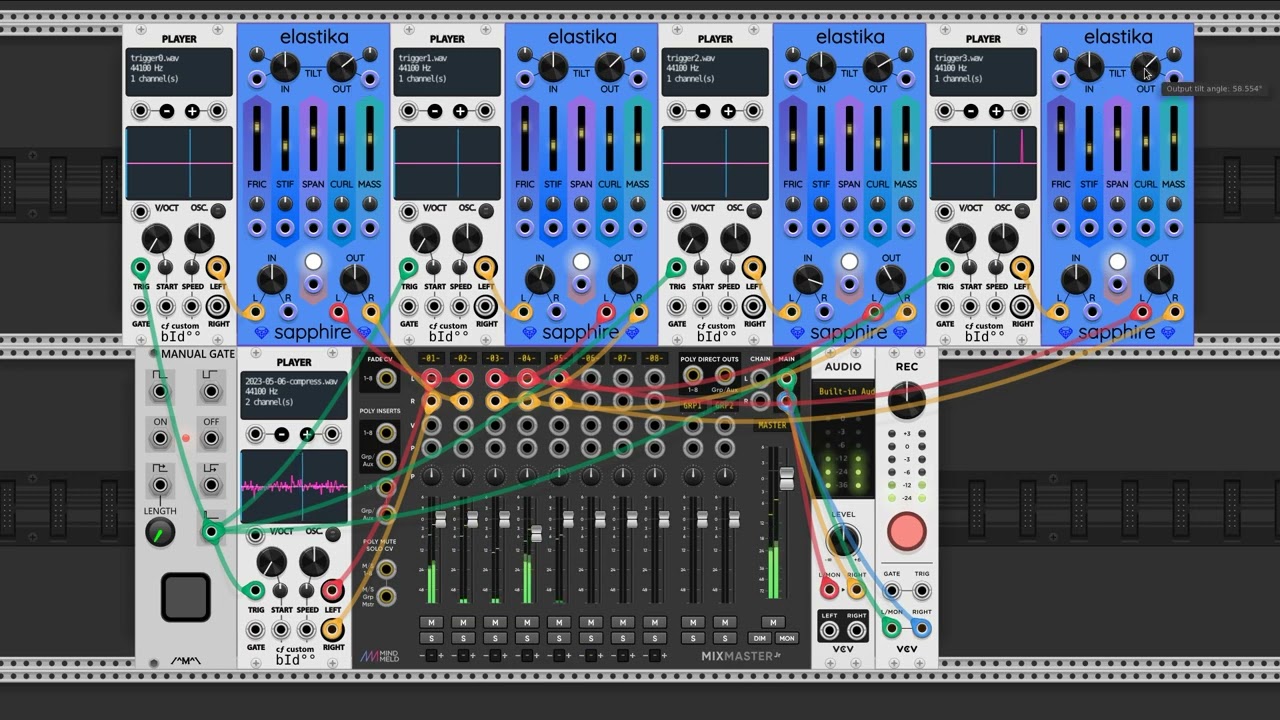
Task: Click the Manual Gate jack beside the LENGTH knob
Action: tap(211, 532)
